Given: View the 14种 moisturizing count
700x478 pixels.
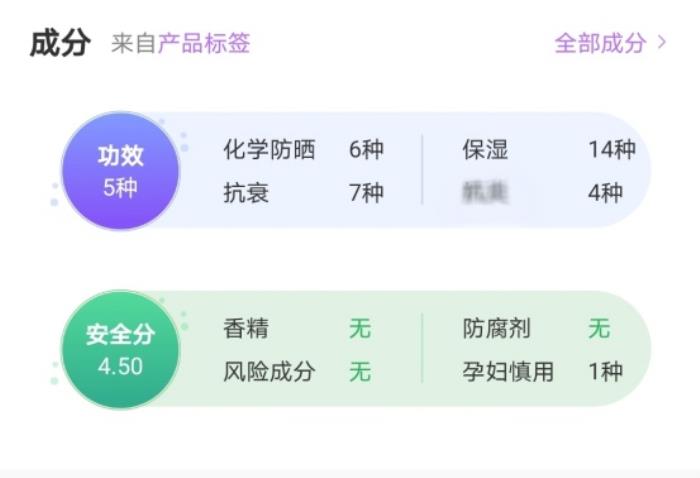Looking at the screenshot, I should point(611,150).
